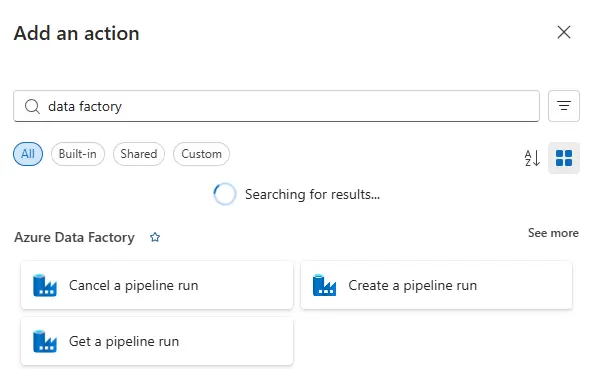Click Data Factory icon on Create card
This screenshot has height=369, width=597.
click(x=324, y=285)
